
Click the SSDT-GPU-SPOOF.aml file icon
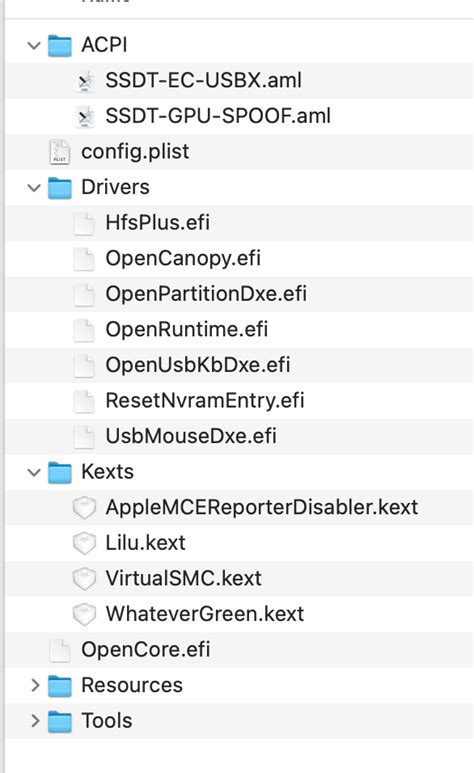(85, 117)
